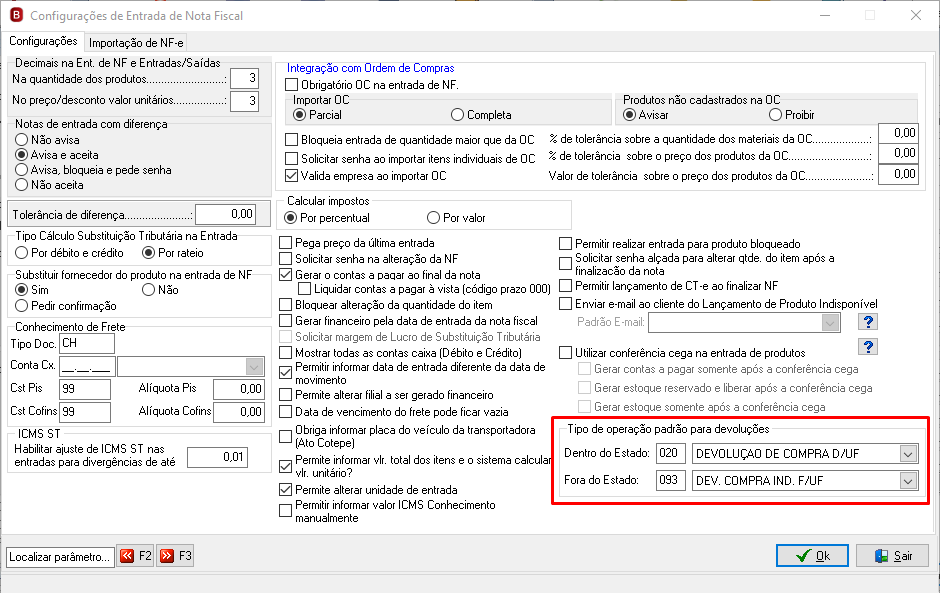The width and height of the screenshot is (940, 593).
Task: Click the Cst Pis input field
Action: pos(85,389)
